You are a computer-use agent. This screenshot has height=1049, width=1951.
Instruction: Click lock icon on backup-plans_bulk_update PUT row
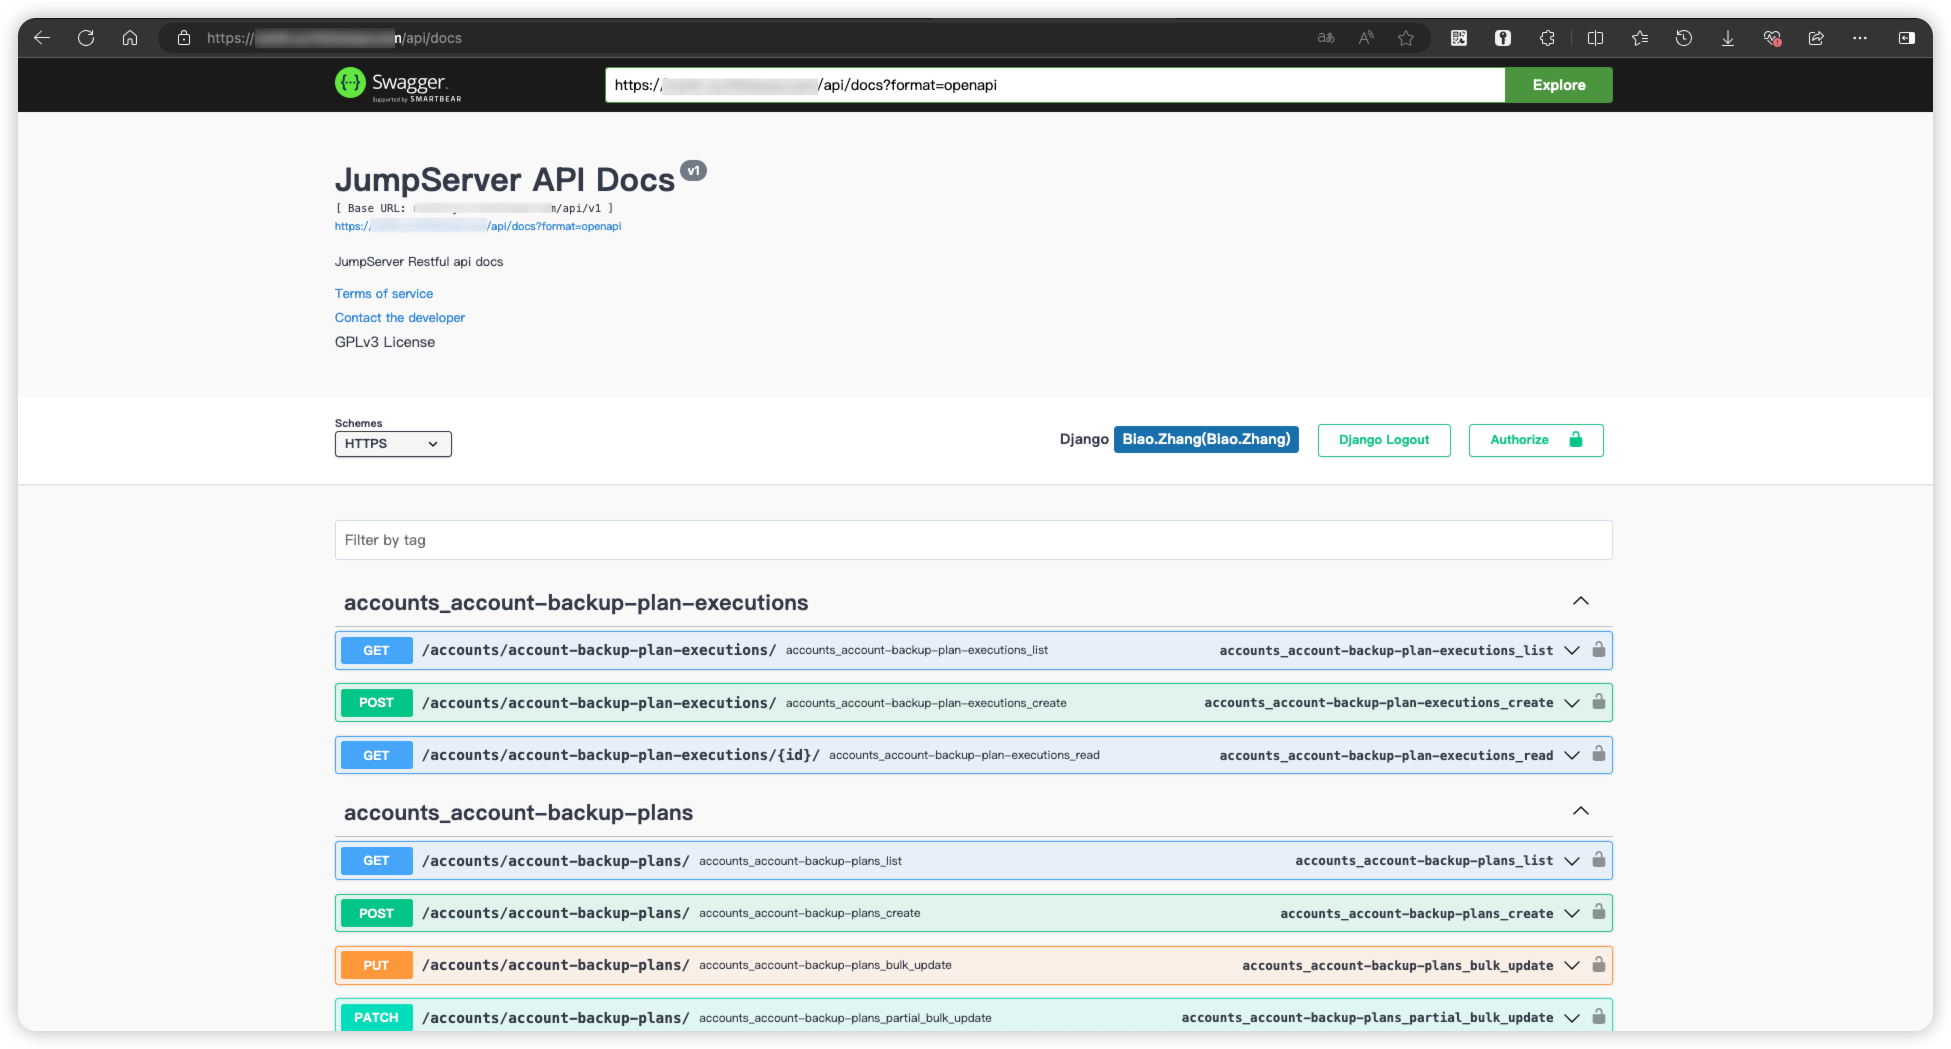pos(1599,965)
